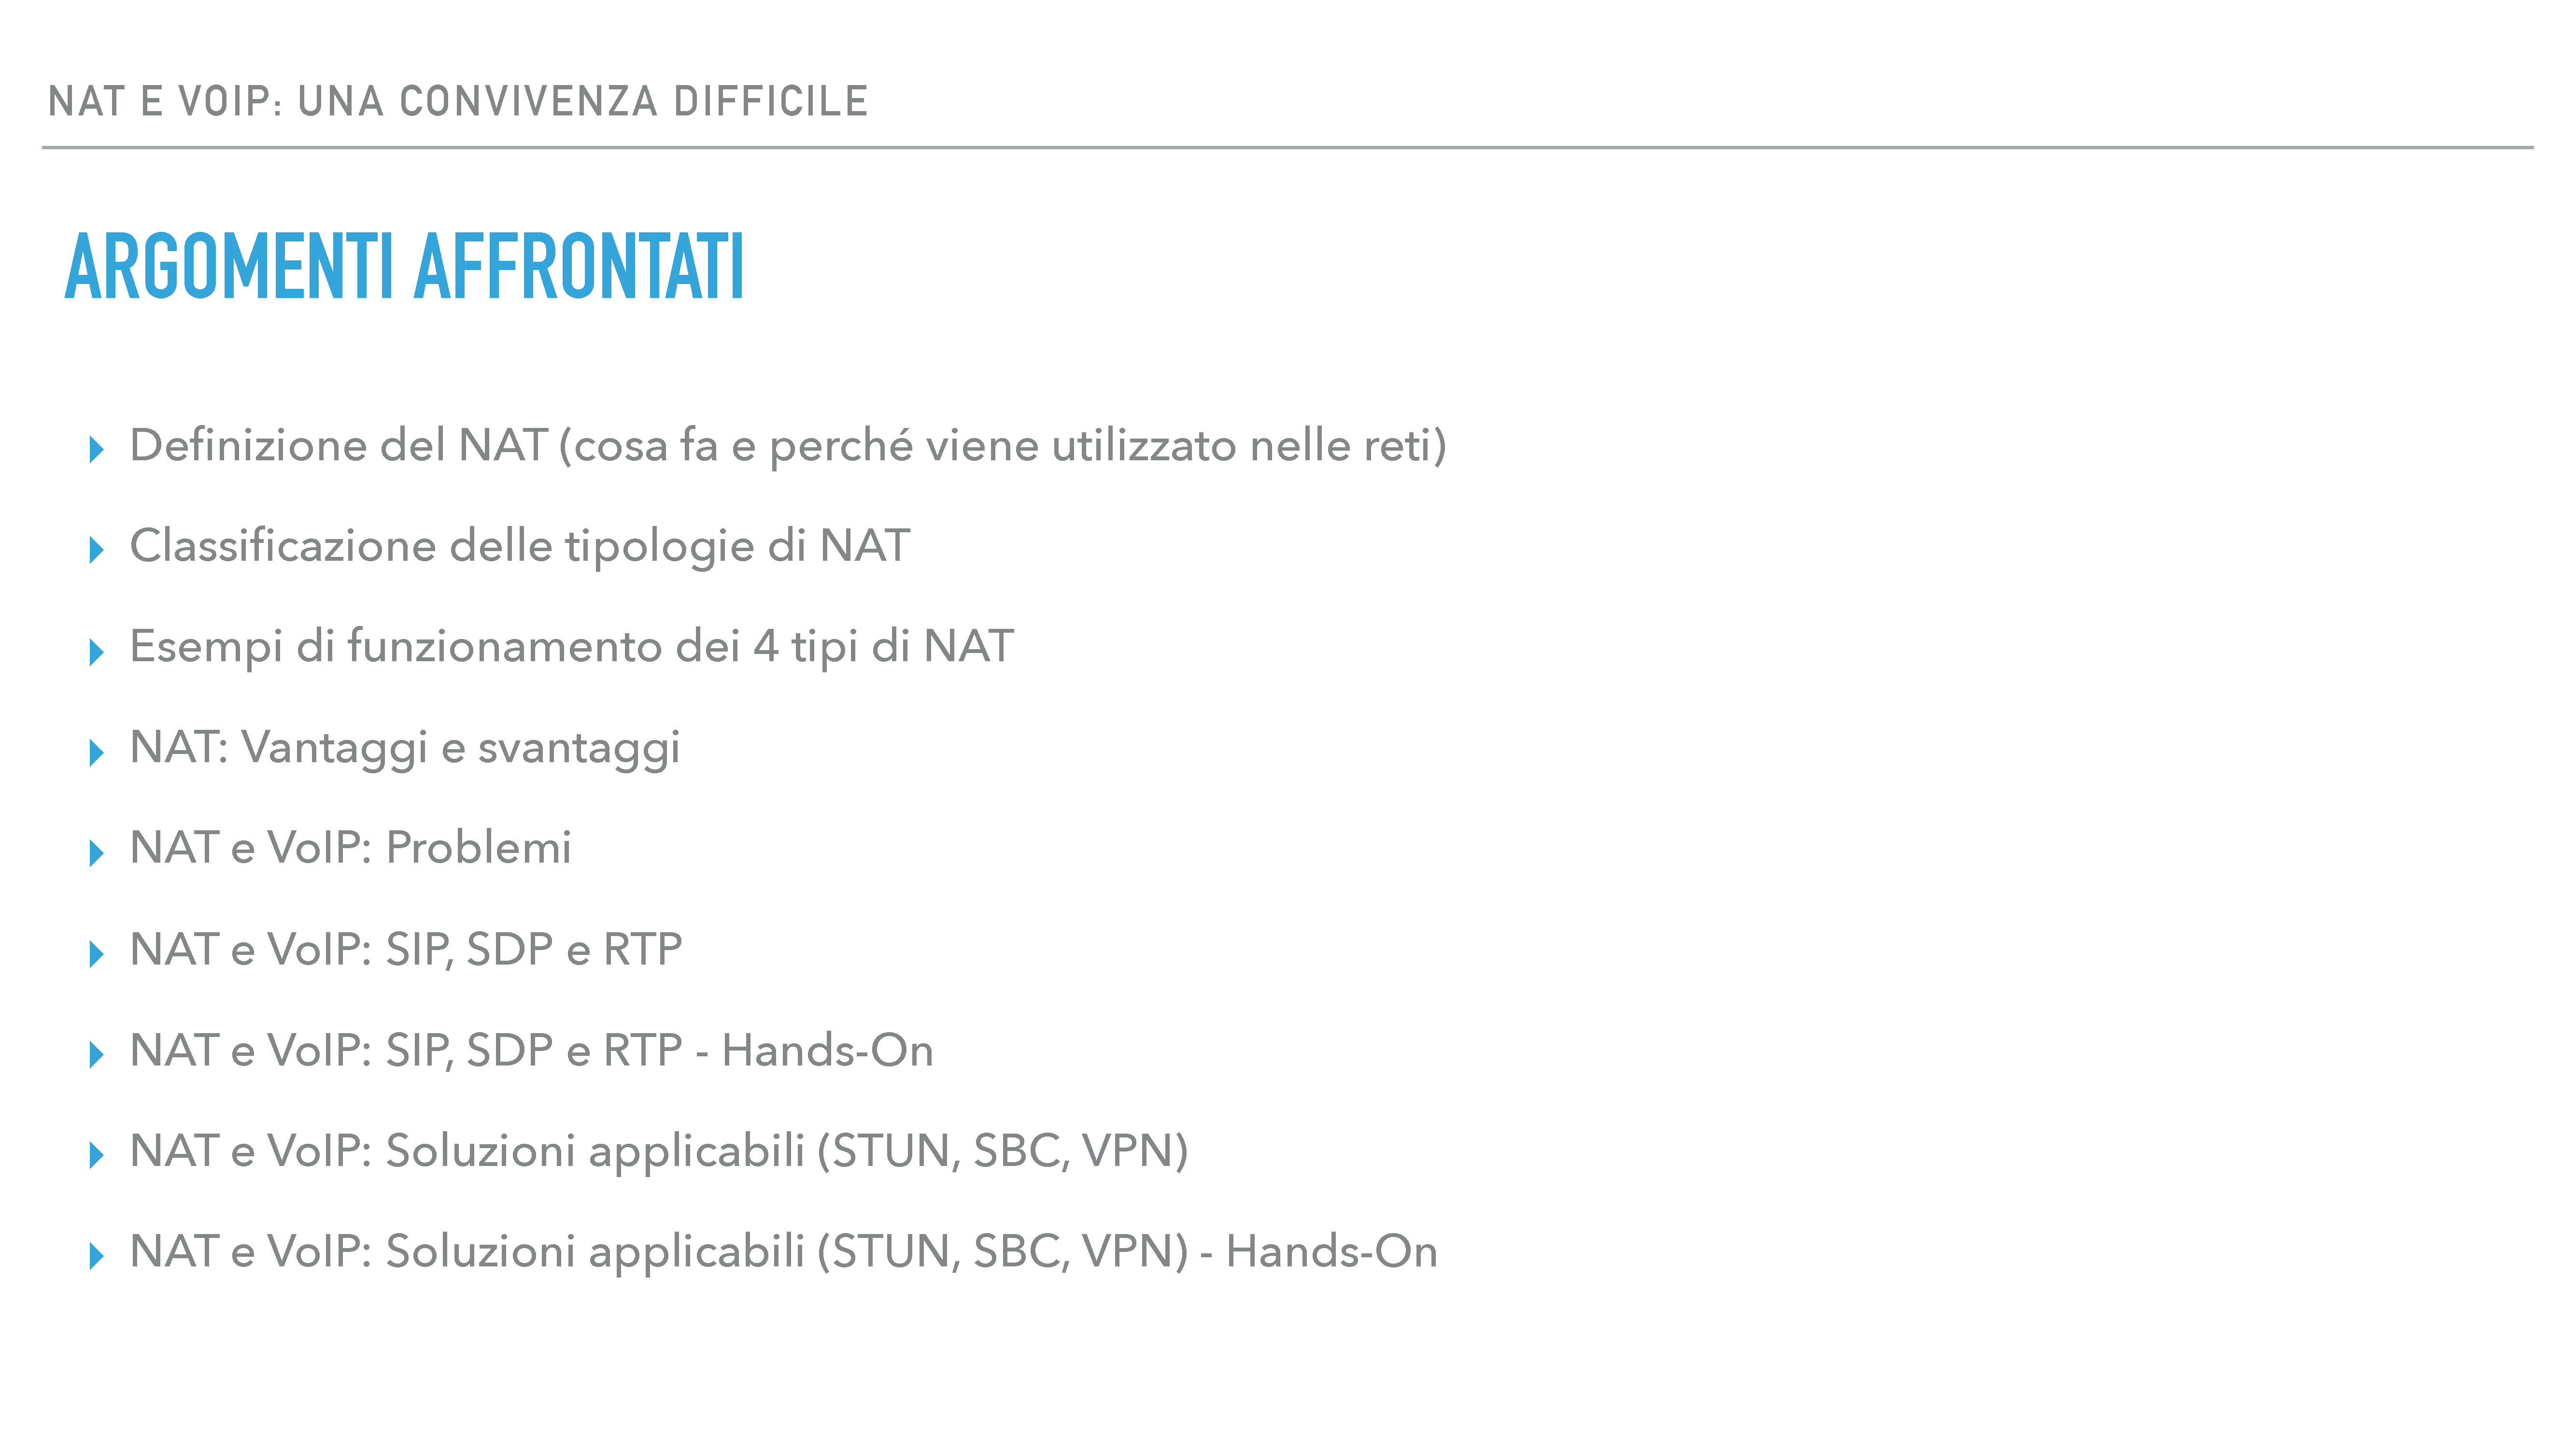Viewport: 2576px width, 1449px height.
Task: Click the NAT e VoIP: Problemi line
Action: click(x=351, y=848)
